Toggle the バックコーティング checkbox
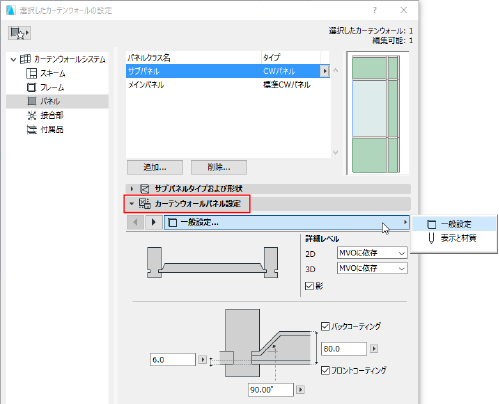The image size is (499, 404). click(325, 326)
